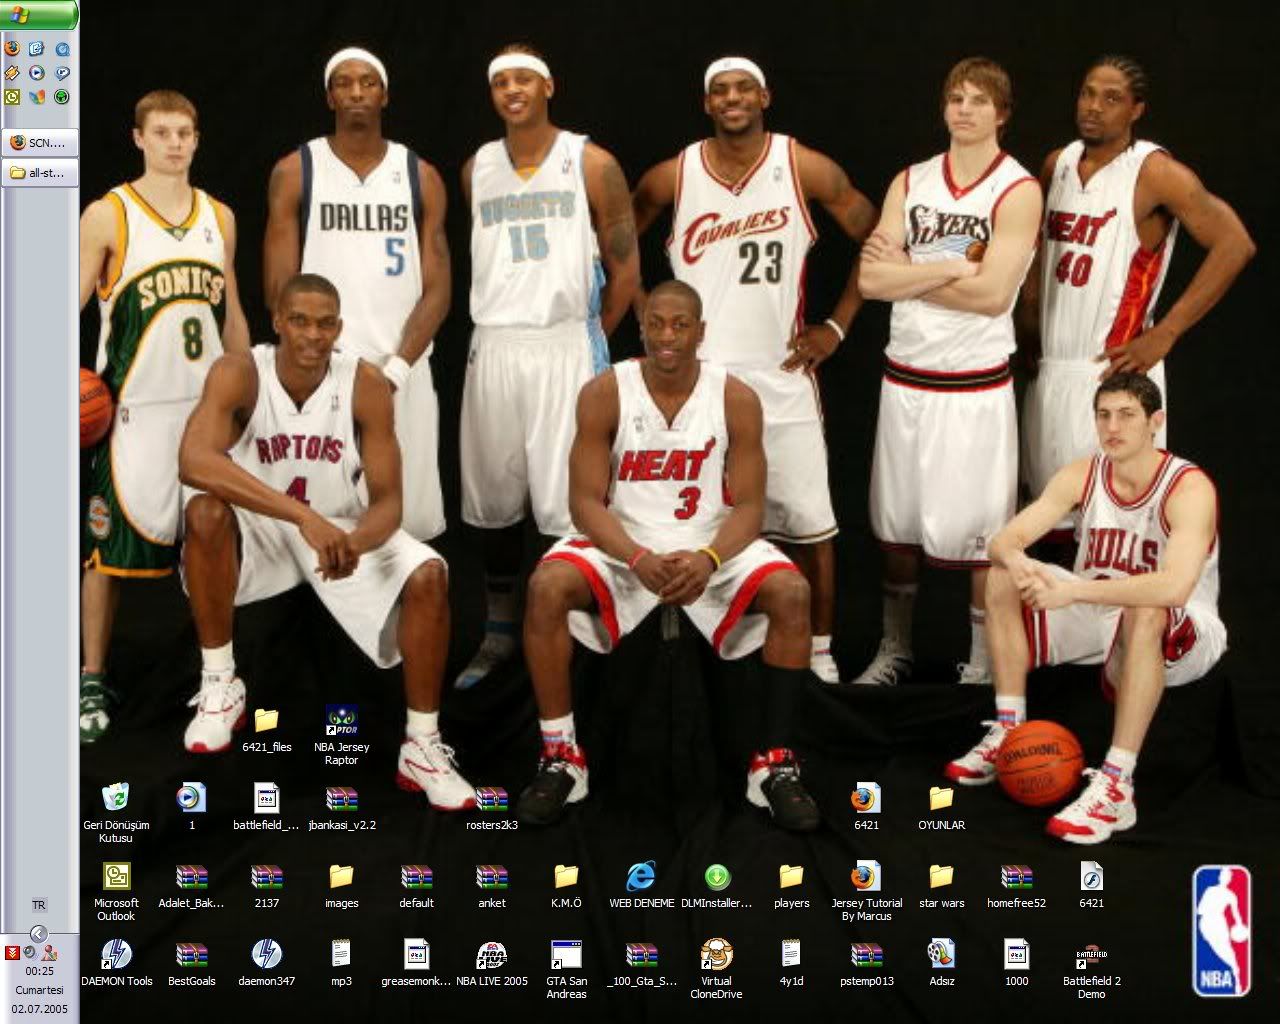Viewport: 1280px width, 1024px height.
Task: Click the TR language indicator
Action: pos(39,905)
